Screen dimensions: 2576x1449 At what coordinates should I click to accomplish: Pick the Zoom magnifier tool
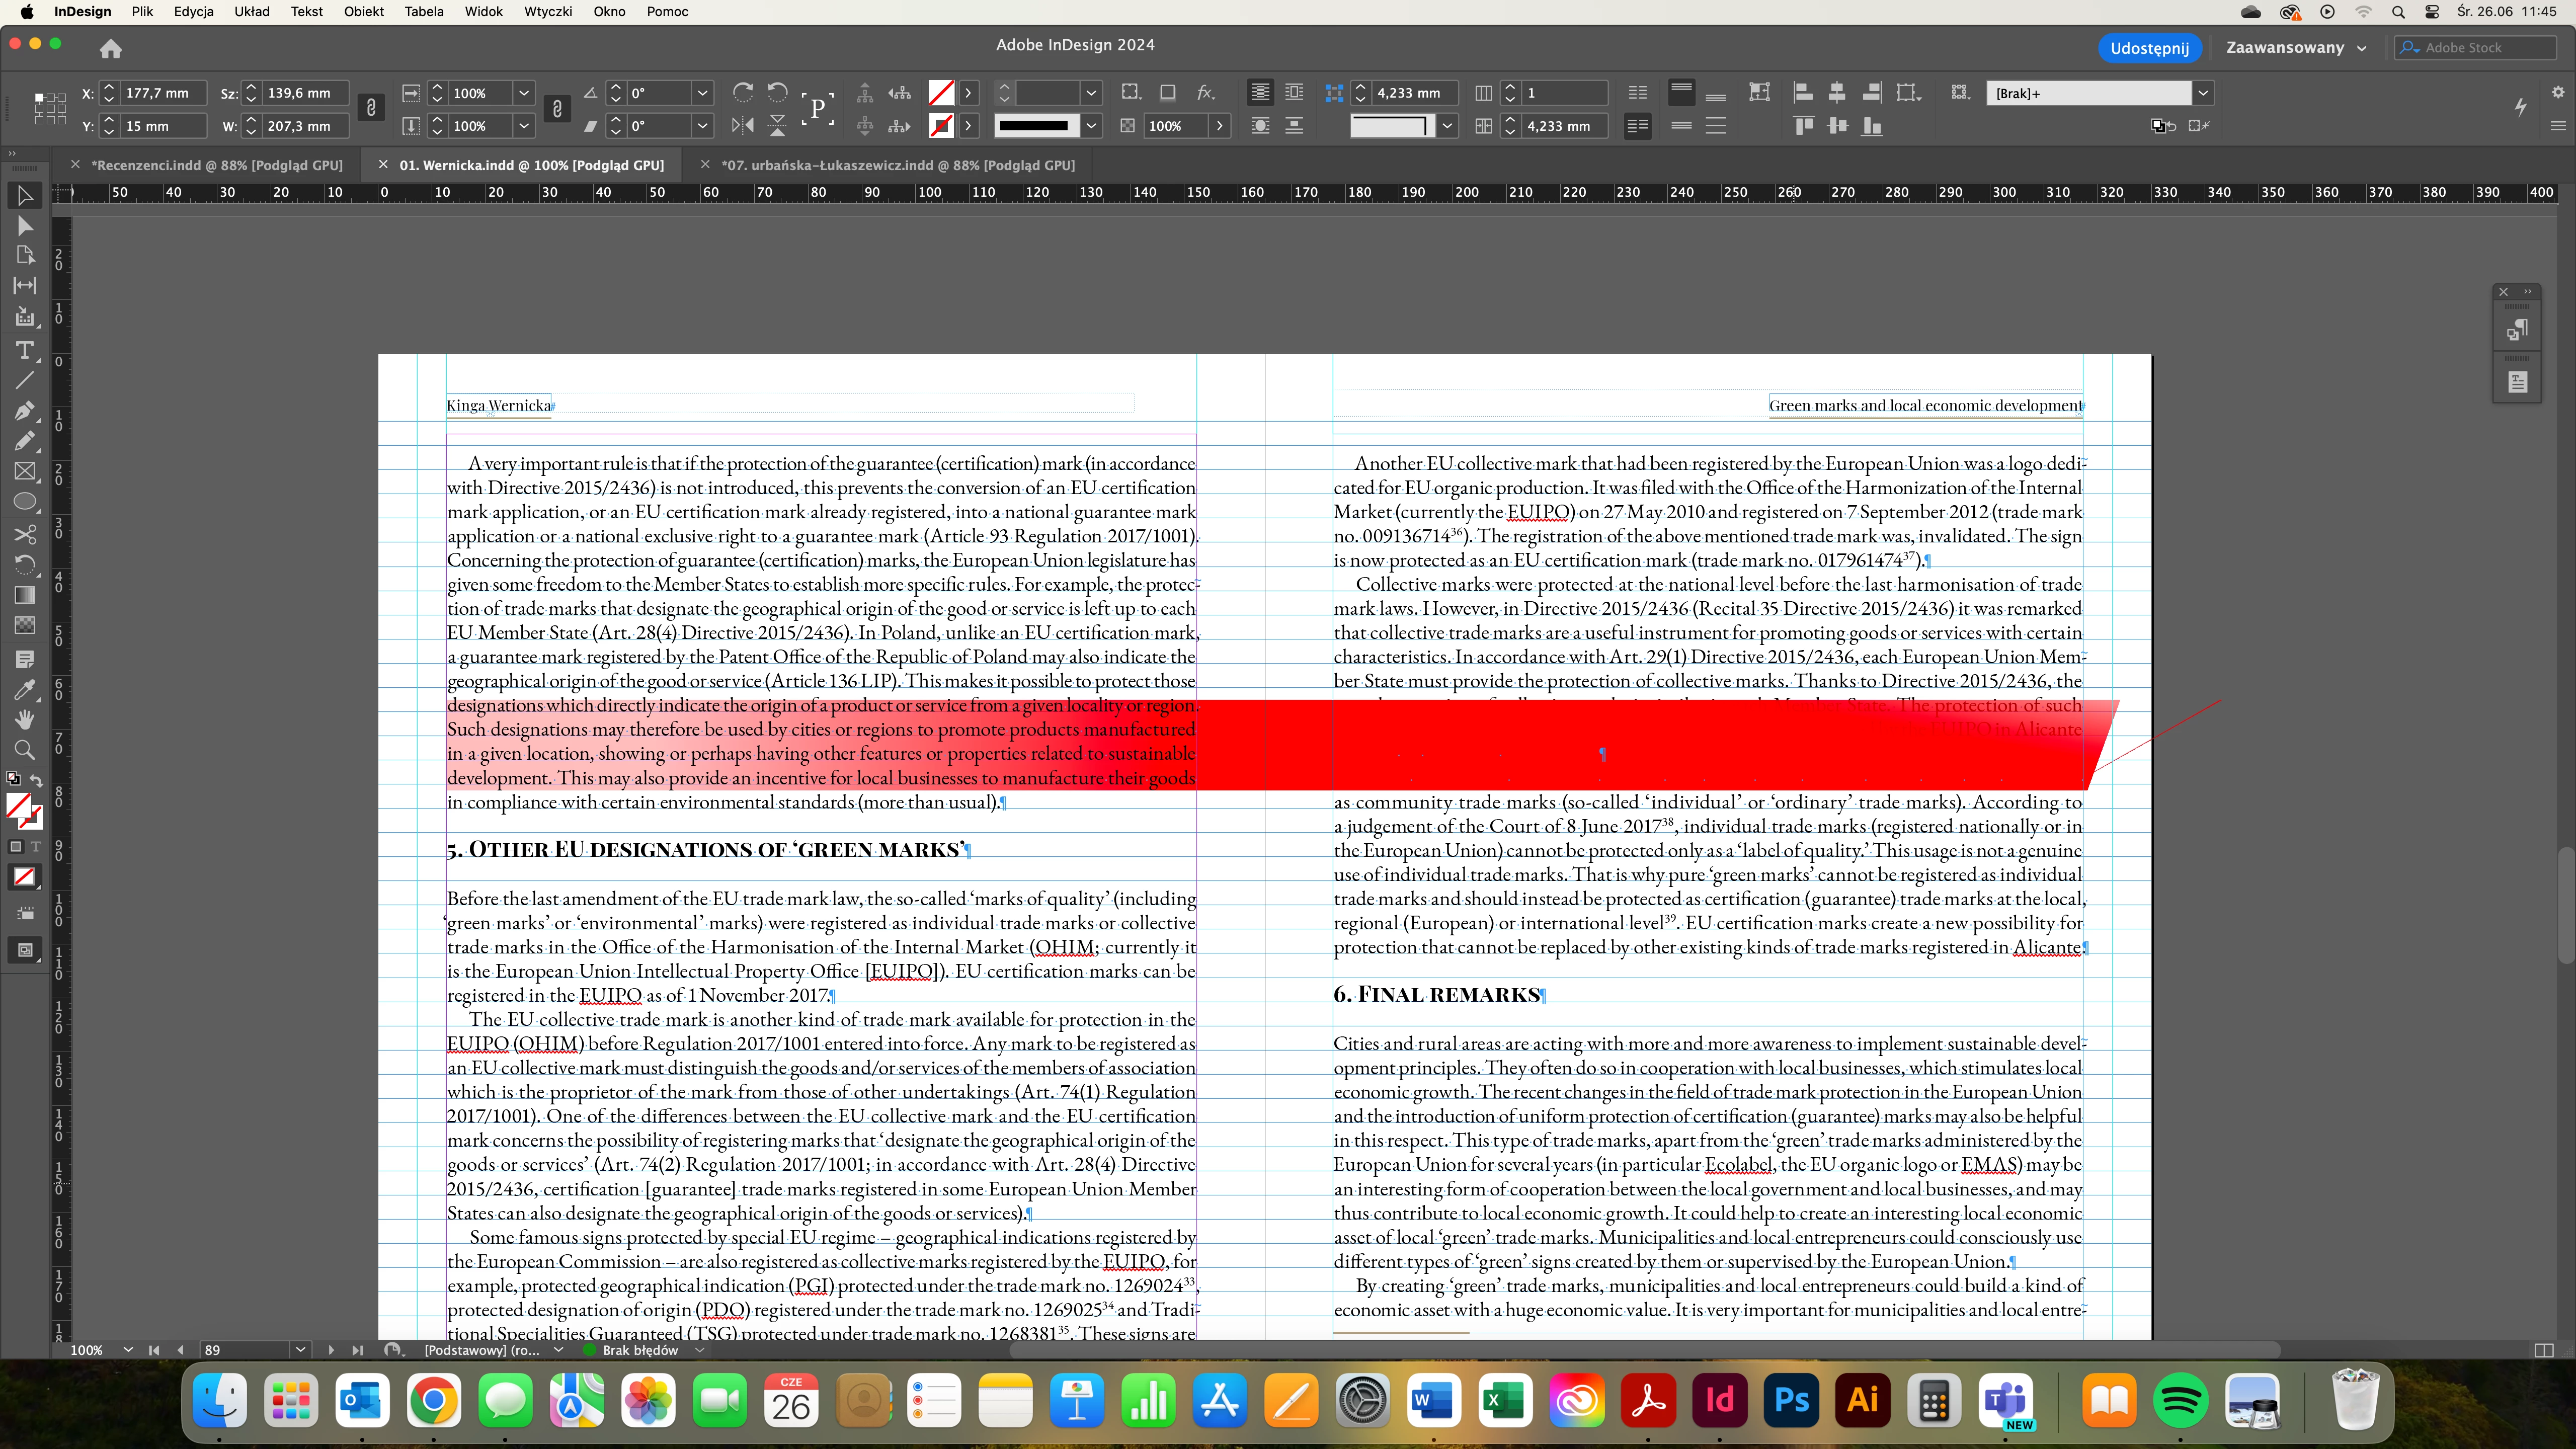click(x=24, y=750)
